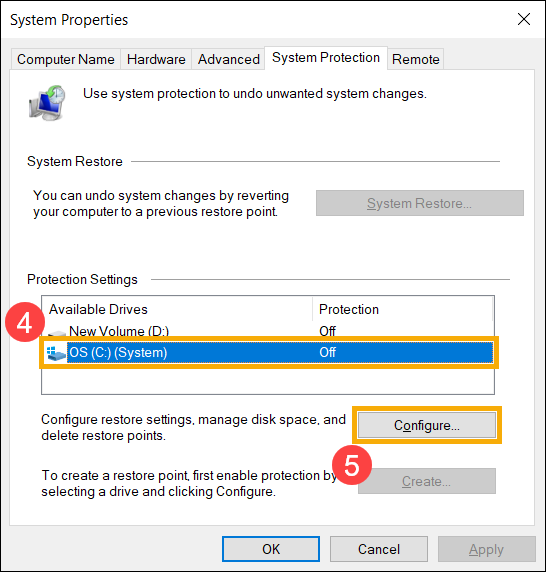Select the OS (C:) (System) drive row

coord(269,353)
